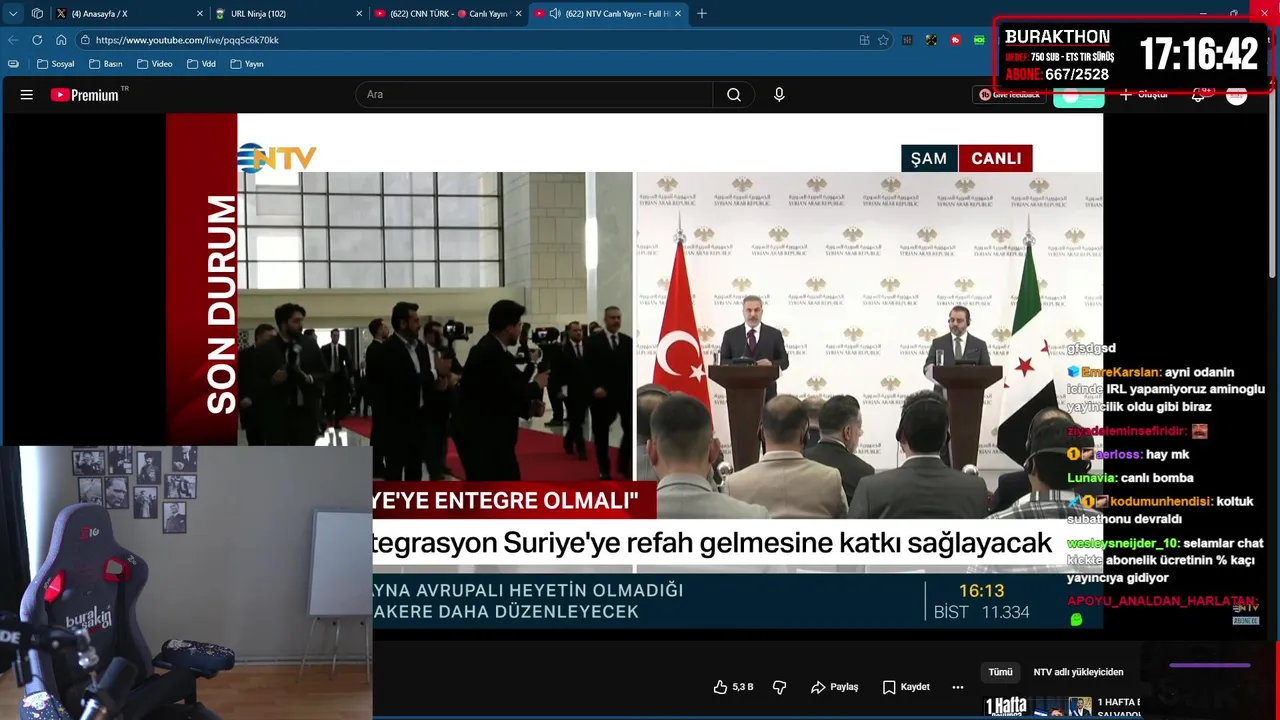This screenshot has width=1280, height=720.
Task: Open the Oluştur create menu
Action: tap(1144, 95)
